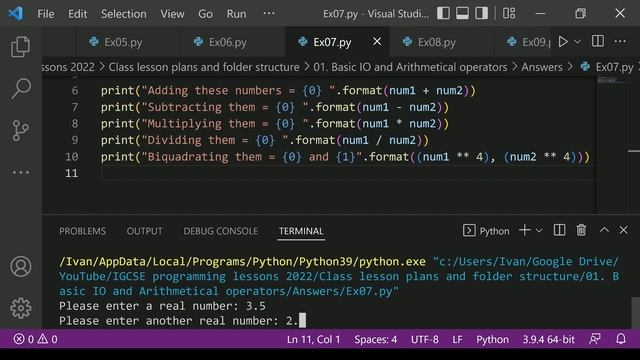Image resolution: width=640 pixels, height=360 pixels.
Task: Click the Python terminal name indicator
Action: tap(486, 231)
